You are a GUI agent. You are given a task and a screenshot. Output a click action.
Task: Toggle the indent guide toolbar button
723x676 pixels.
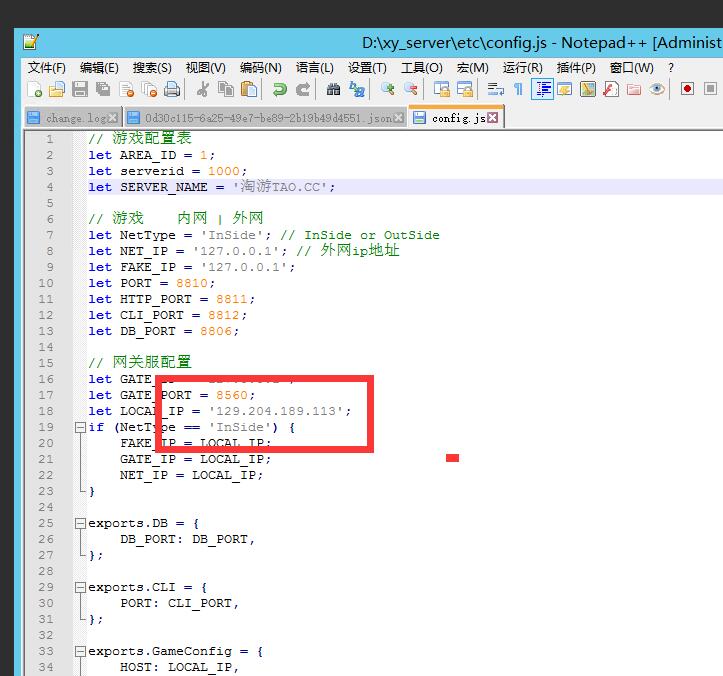(542, 89)
